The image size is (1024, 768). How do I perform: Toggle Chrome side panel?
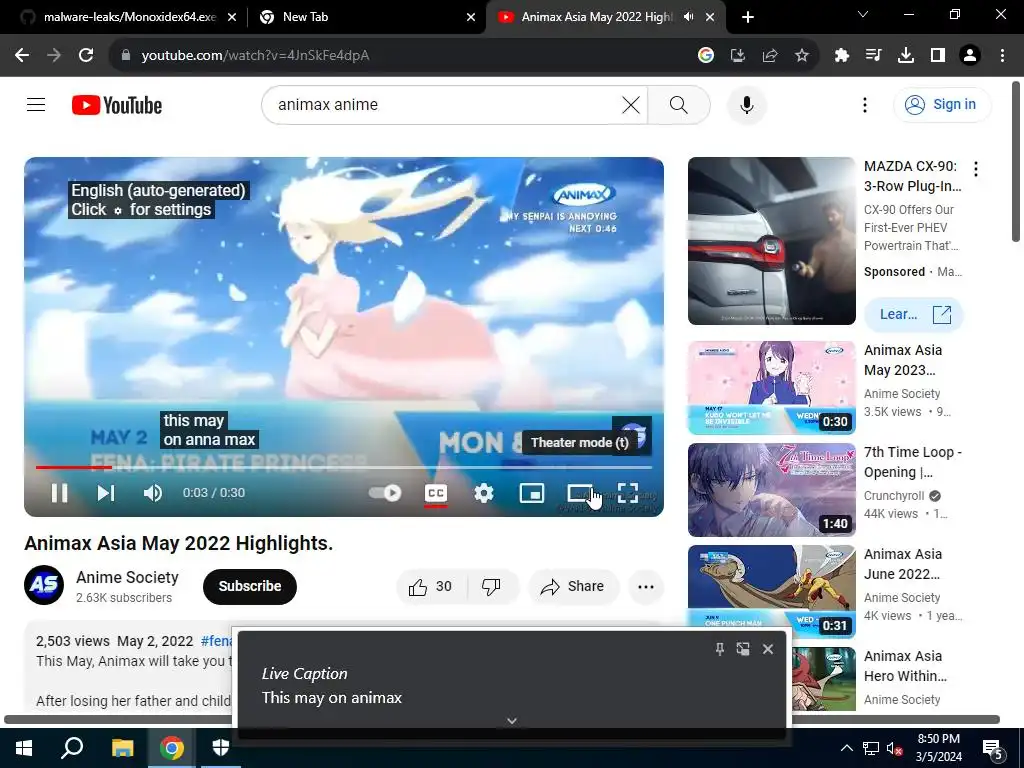tap(938, 56)
